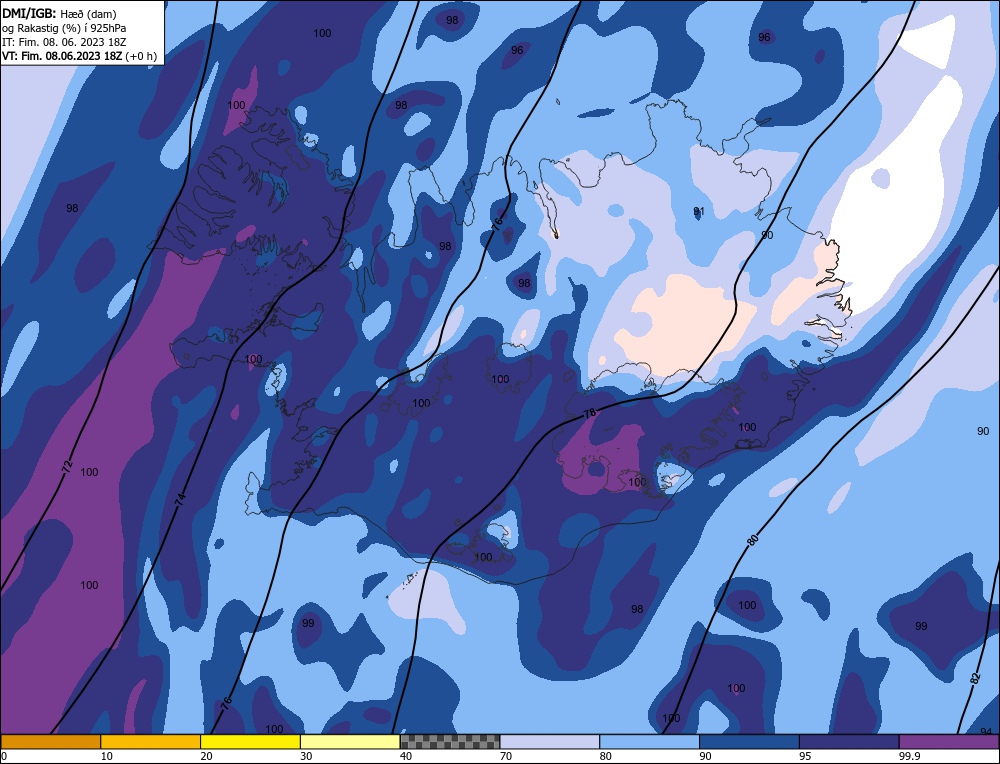The image size is (1000, 764).
Task: Pick the light blue 80–90 legend swatch
Action: click(649, 741)
